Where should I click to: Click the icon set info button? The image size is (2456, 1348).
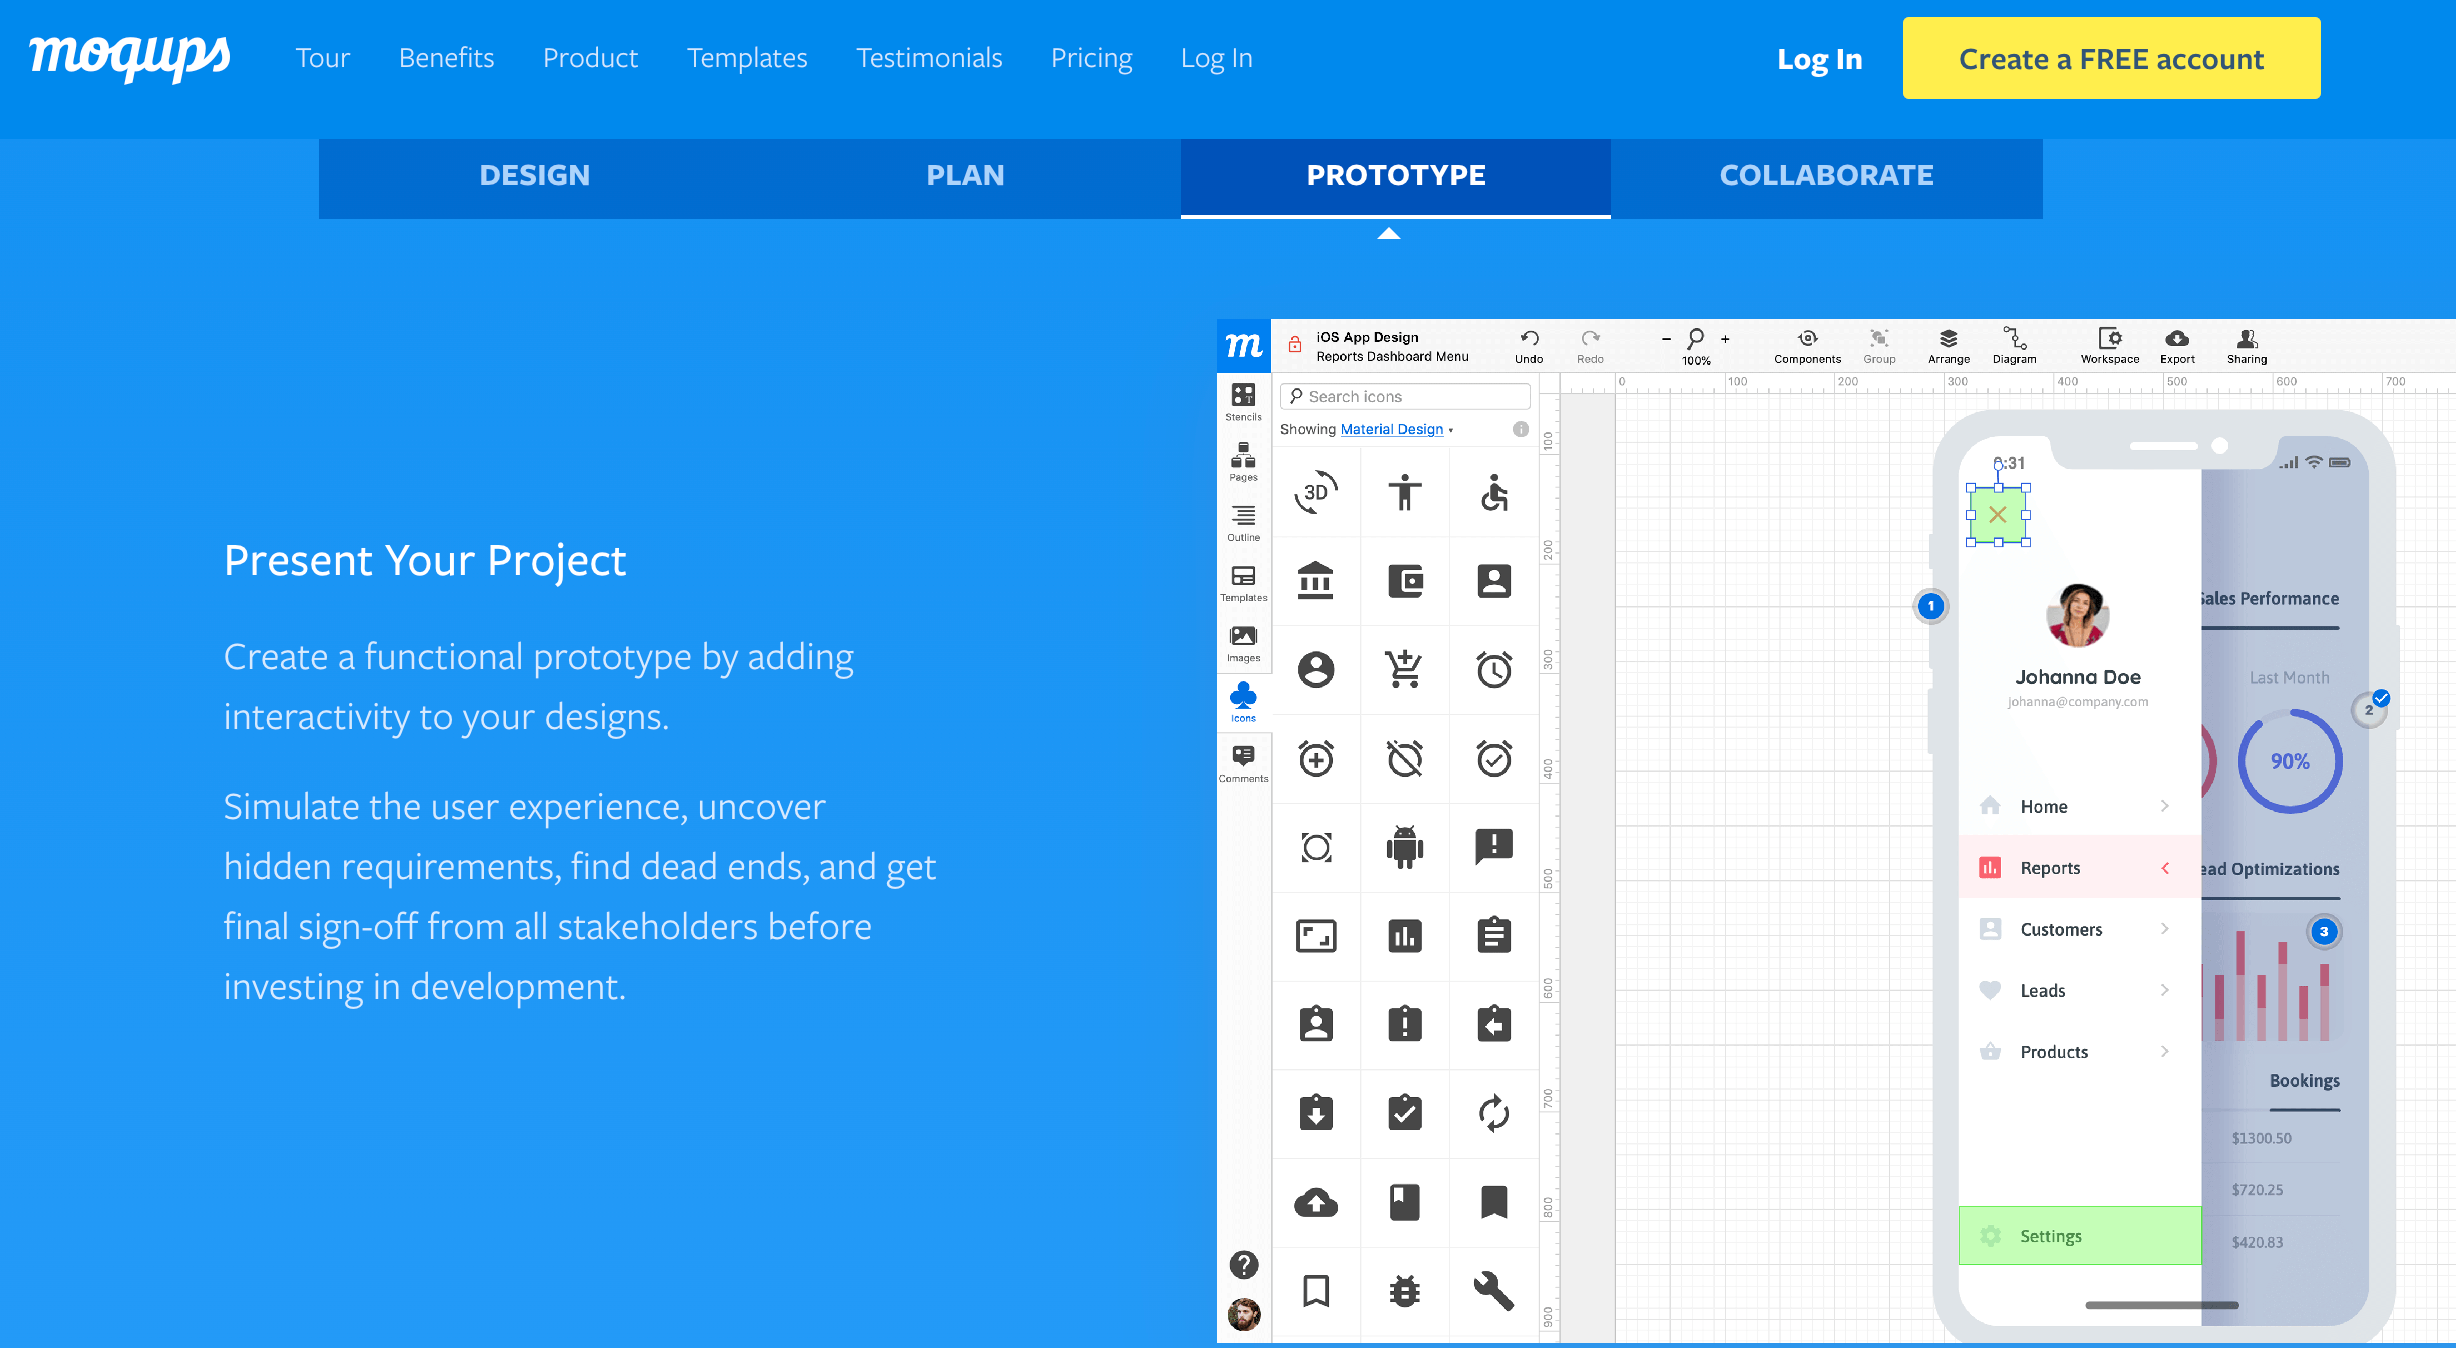coord(1520,429)
